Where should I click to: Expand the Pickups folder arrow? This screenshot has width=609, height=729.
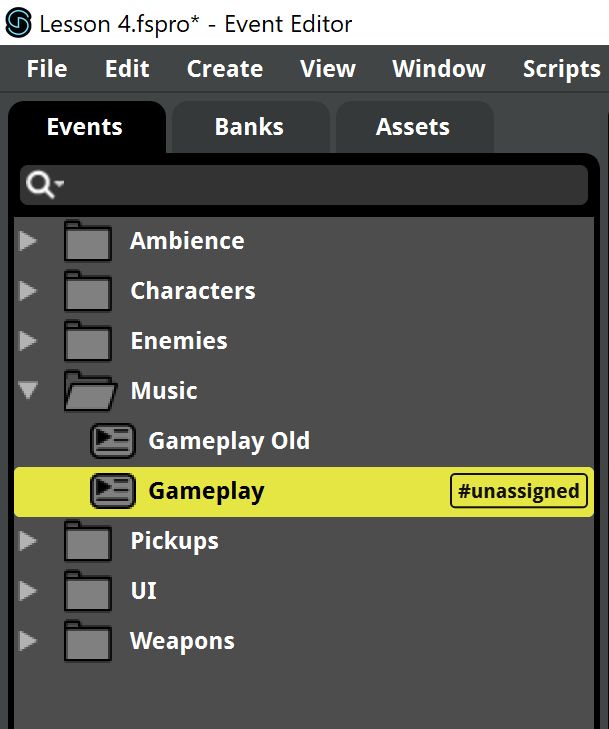pos(28,541)
